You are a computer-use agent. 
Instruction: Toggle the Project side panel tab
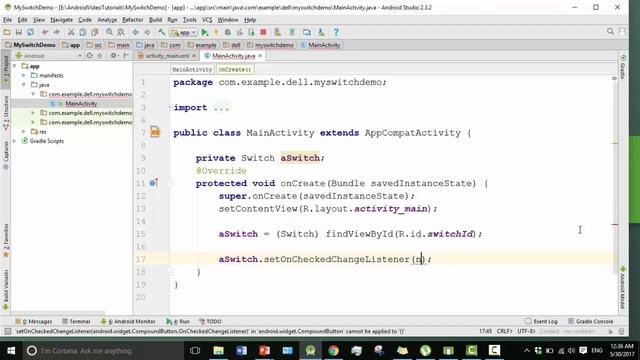[x=6, y=68]
